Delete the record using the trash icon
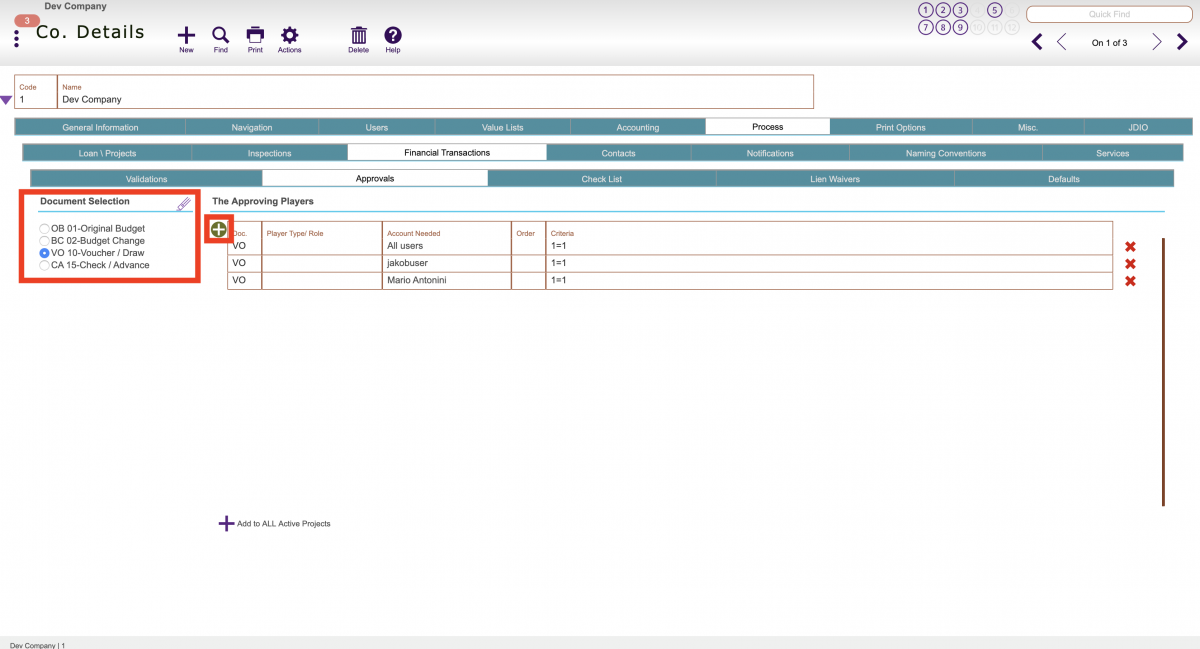 coord(358,34)
